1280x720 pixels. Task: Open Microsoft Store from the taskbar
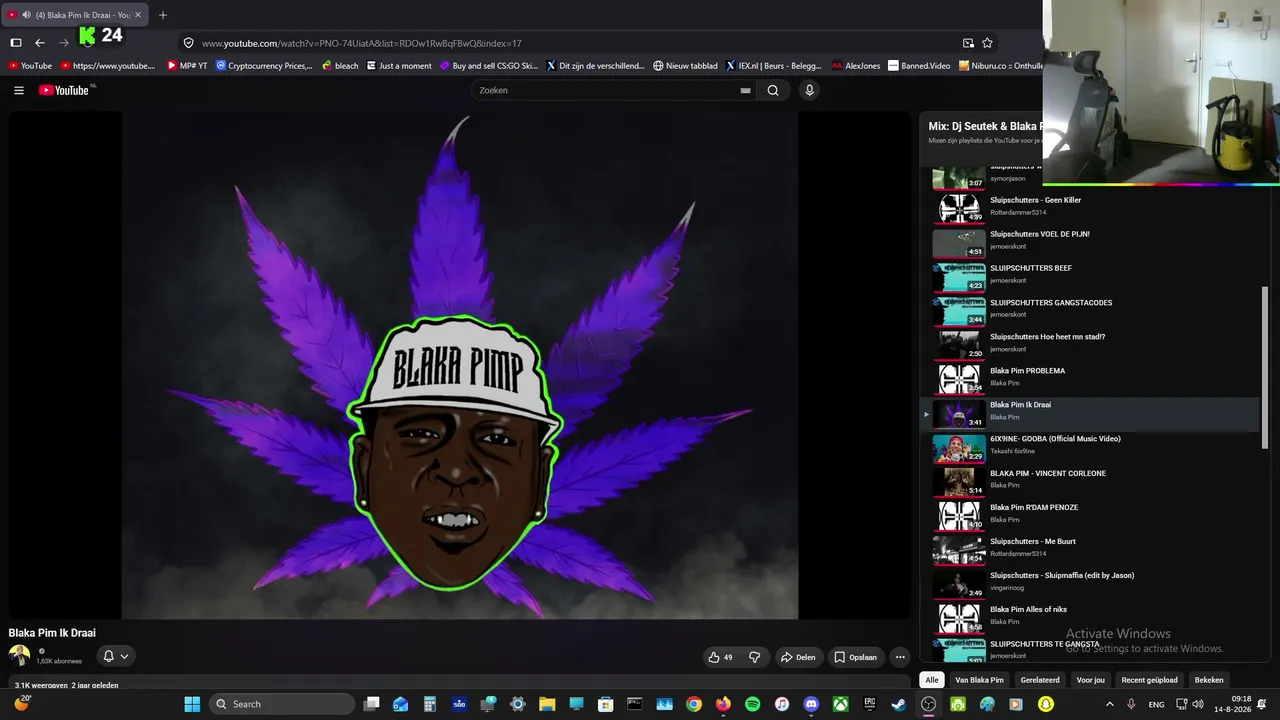click(x=605, y=704)
